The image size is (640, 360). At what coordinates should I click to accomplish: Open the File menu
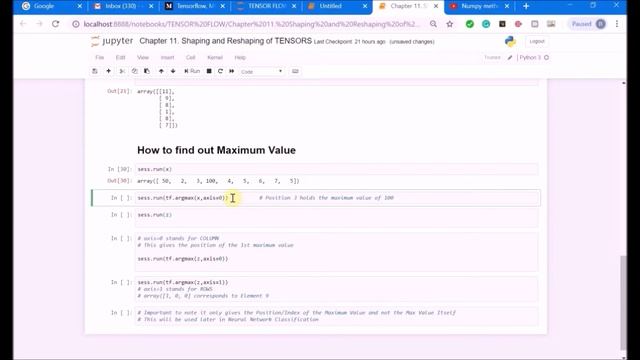(x=100, y=58)
